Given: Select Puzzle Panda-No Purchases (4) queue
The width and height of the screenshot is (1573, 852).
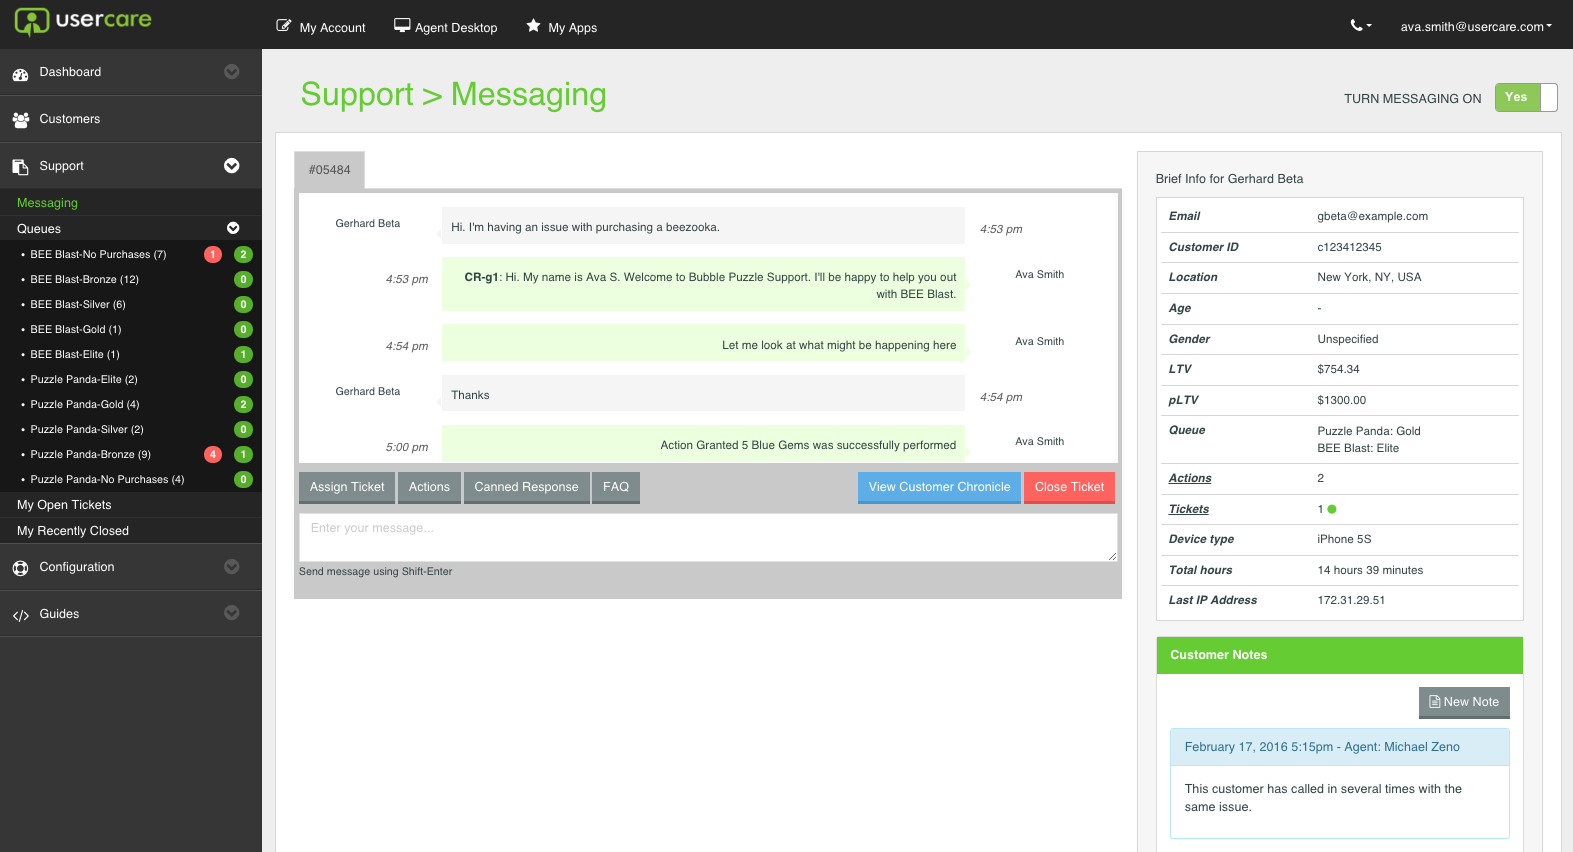Looking at the screenshot, I should coord(107,480).
